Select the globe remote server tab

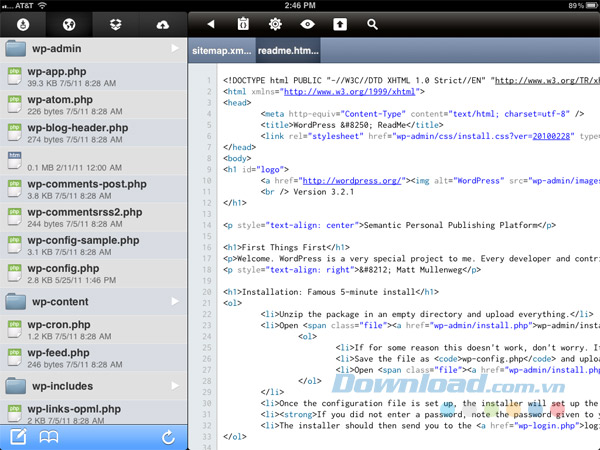tap(69, 24)
